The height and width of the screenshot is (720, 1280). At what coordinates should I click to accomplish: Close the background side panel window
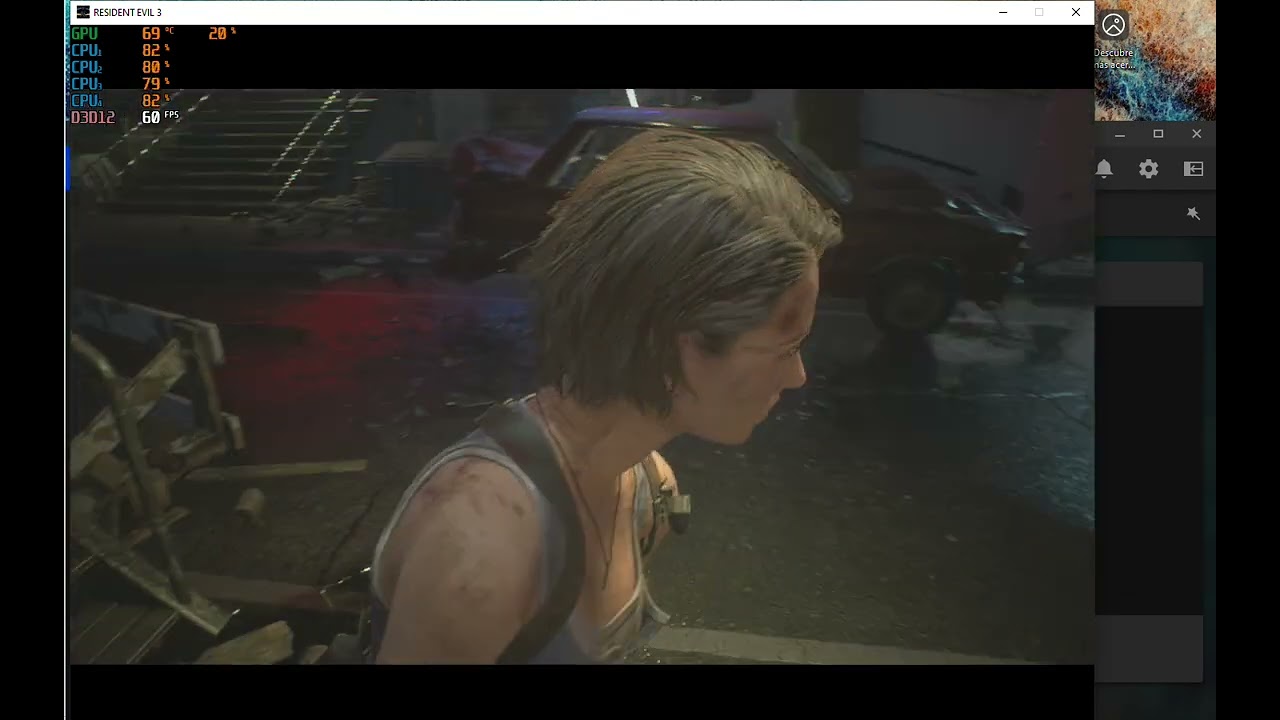(x=1197, y=134)
